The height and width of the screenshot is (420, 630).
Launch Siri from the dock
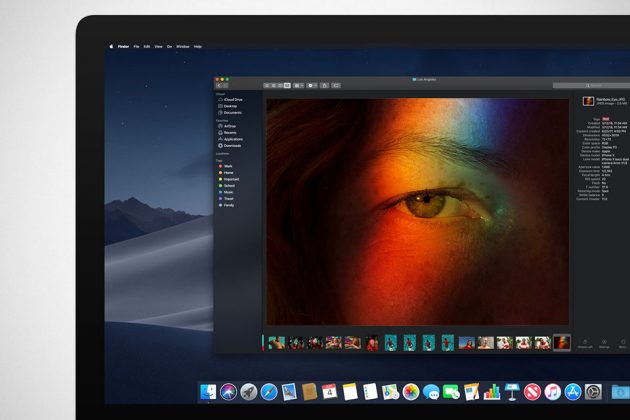(x=229, y=392)
